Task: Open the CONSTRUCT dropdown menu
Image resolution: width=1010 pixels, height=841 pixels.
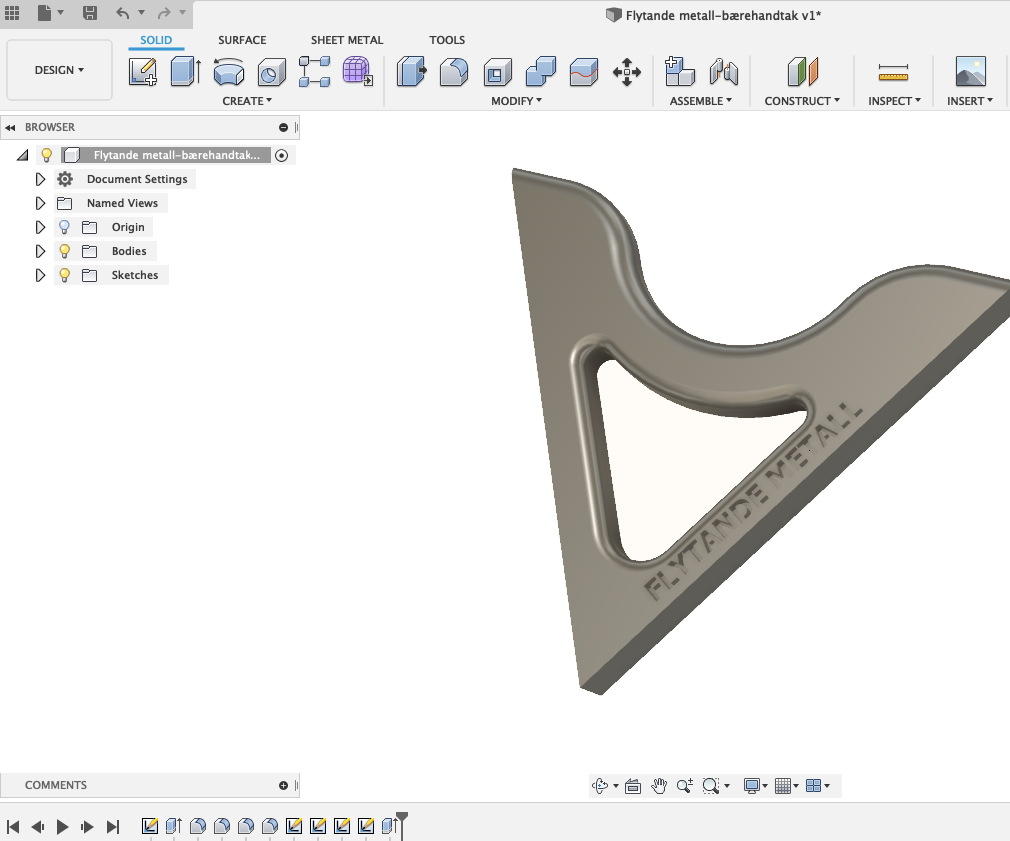Action: (802, 101)
